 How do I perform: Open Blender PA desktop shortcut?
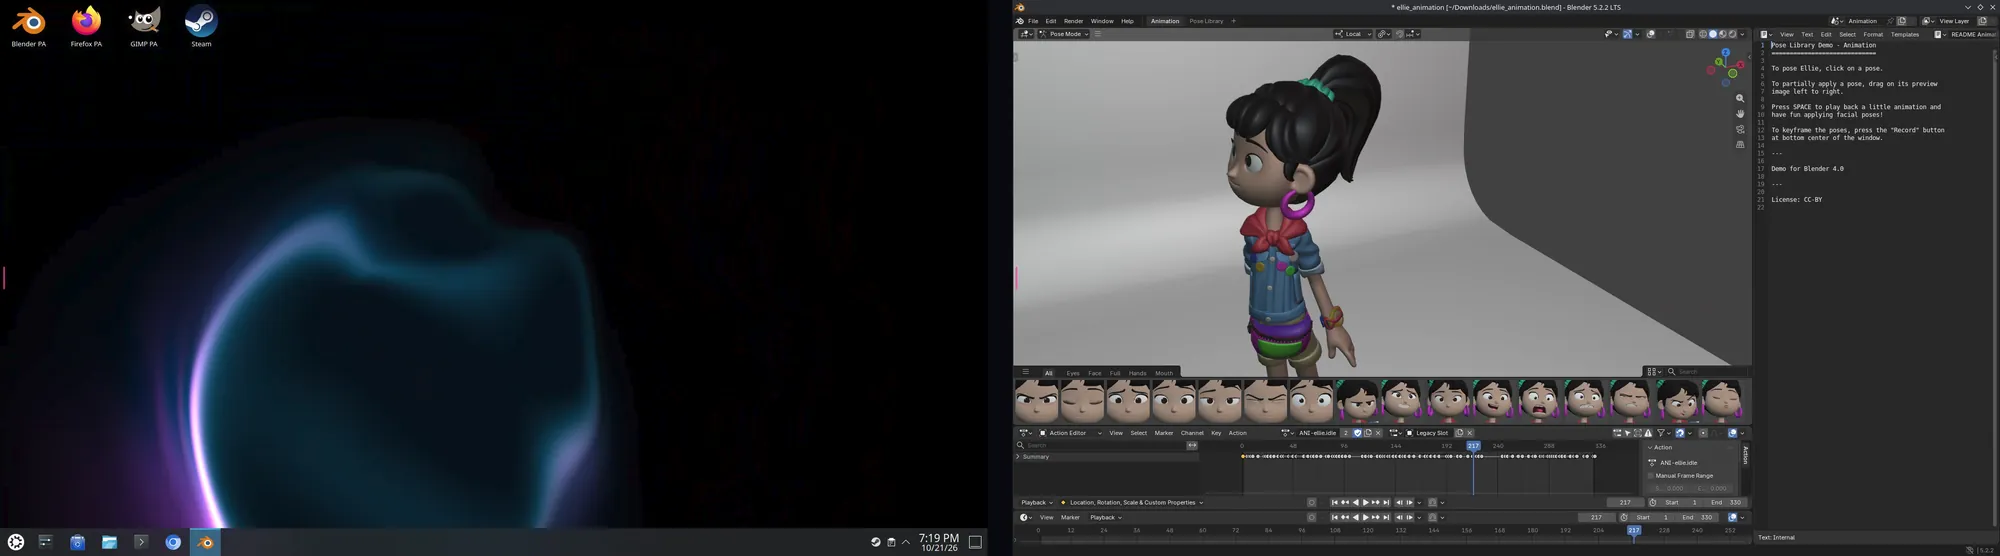28,26
